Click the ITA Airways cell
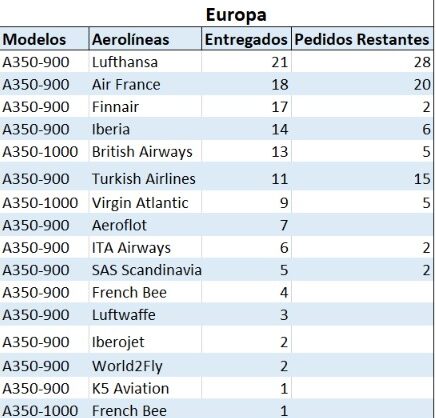 click(145, 247)
